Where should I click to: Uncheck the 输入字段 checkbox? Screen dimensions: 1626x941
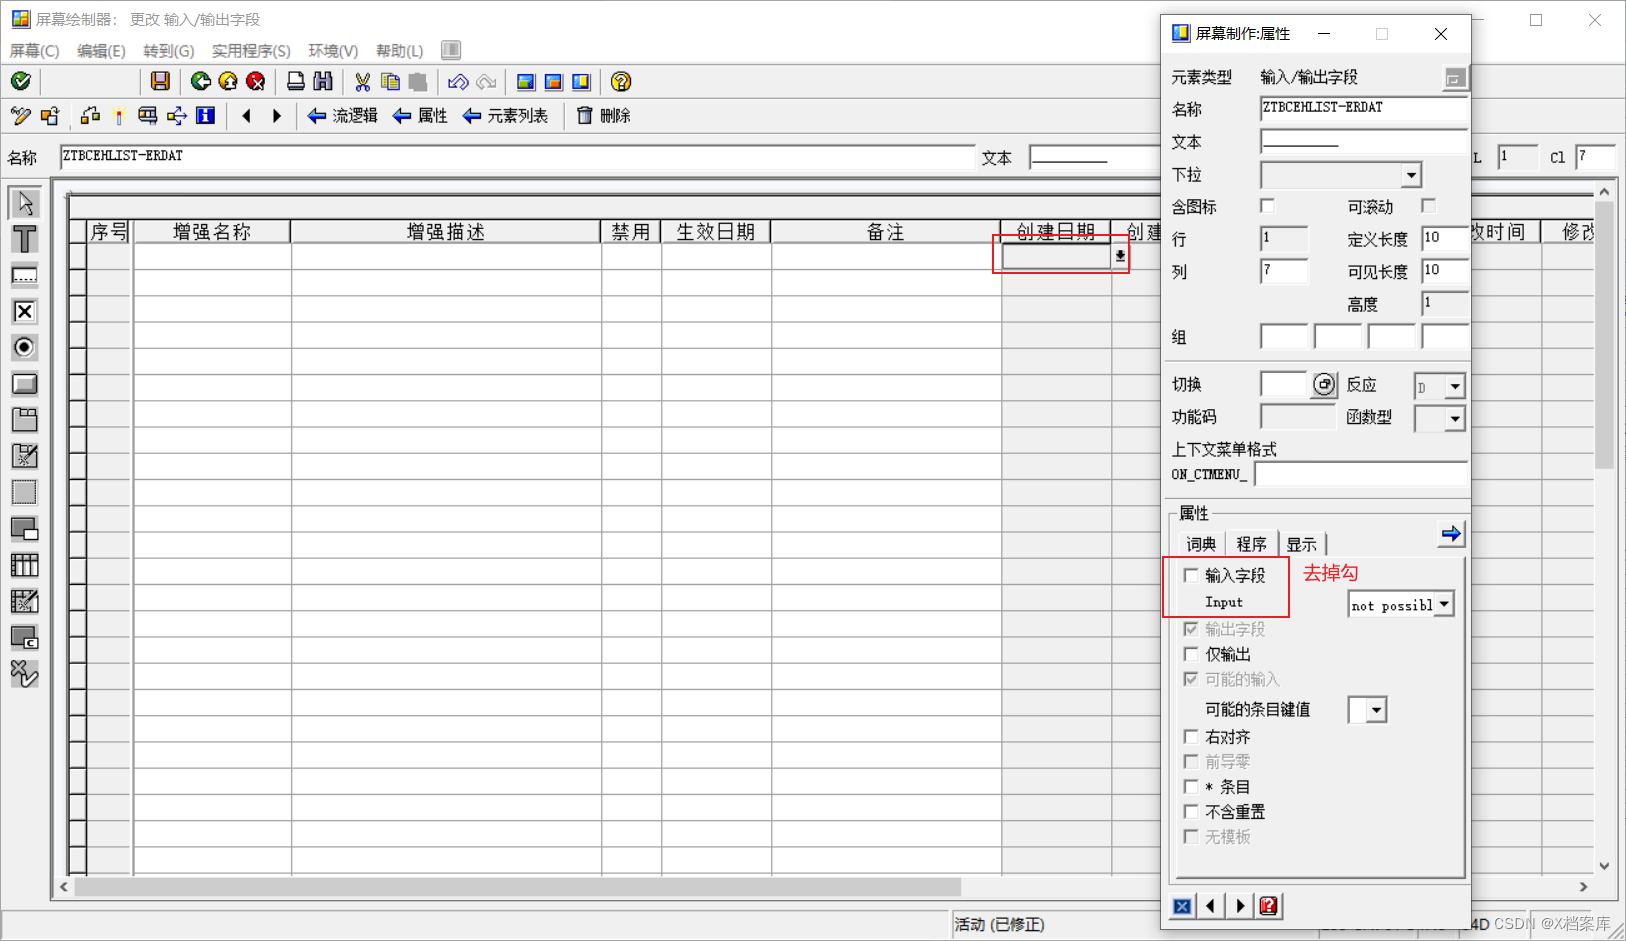point(1191,575)
